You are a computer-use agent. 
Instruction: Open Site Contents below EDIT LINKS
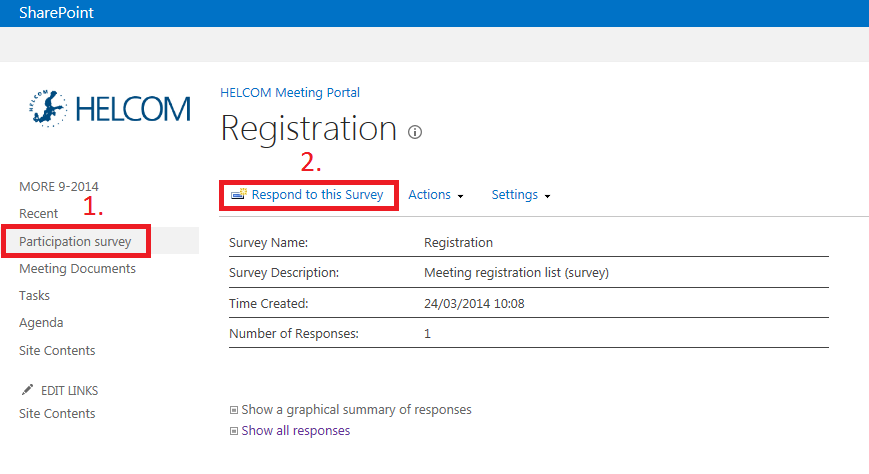[57, 414]
